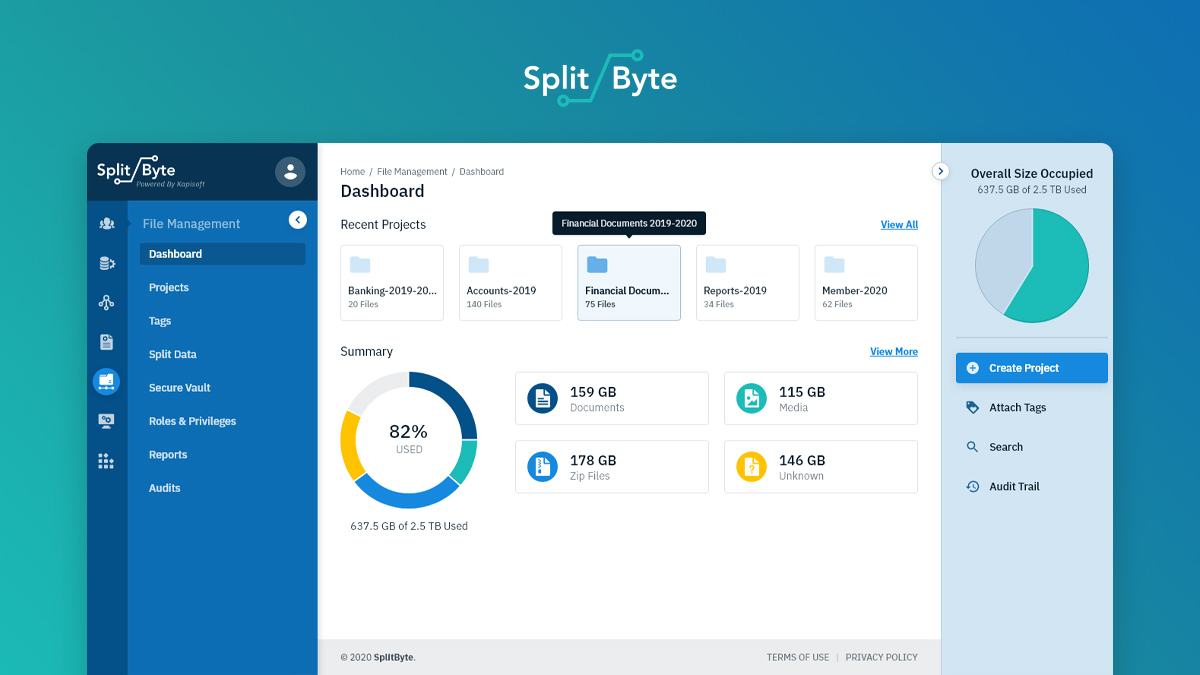
Task: Click the Audit Trail action
Action: pyautogui.click(x=1014, y=487)
